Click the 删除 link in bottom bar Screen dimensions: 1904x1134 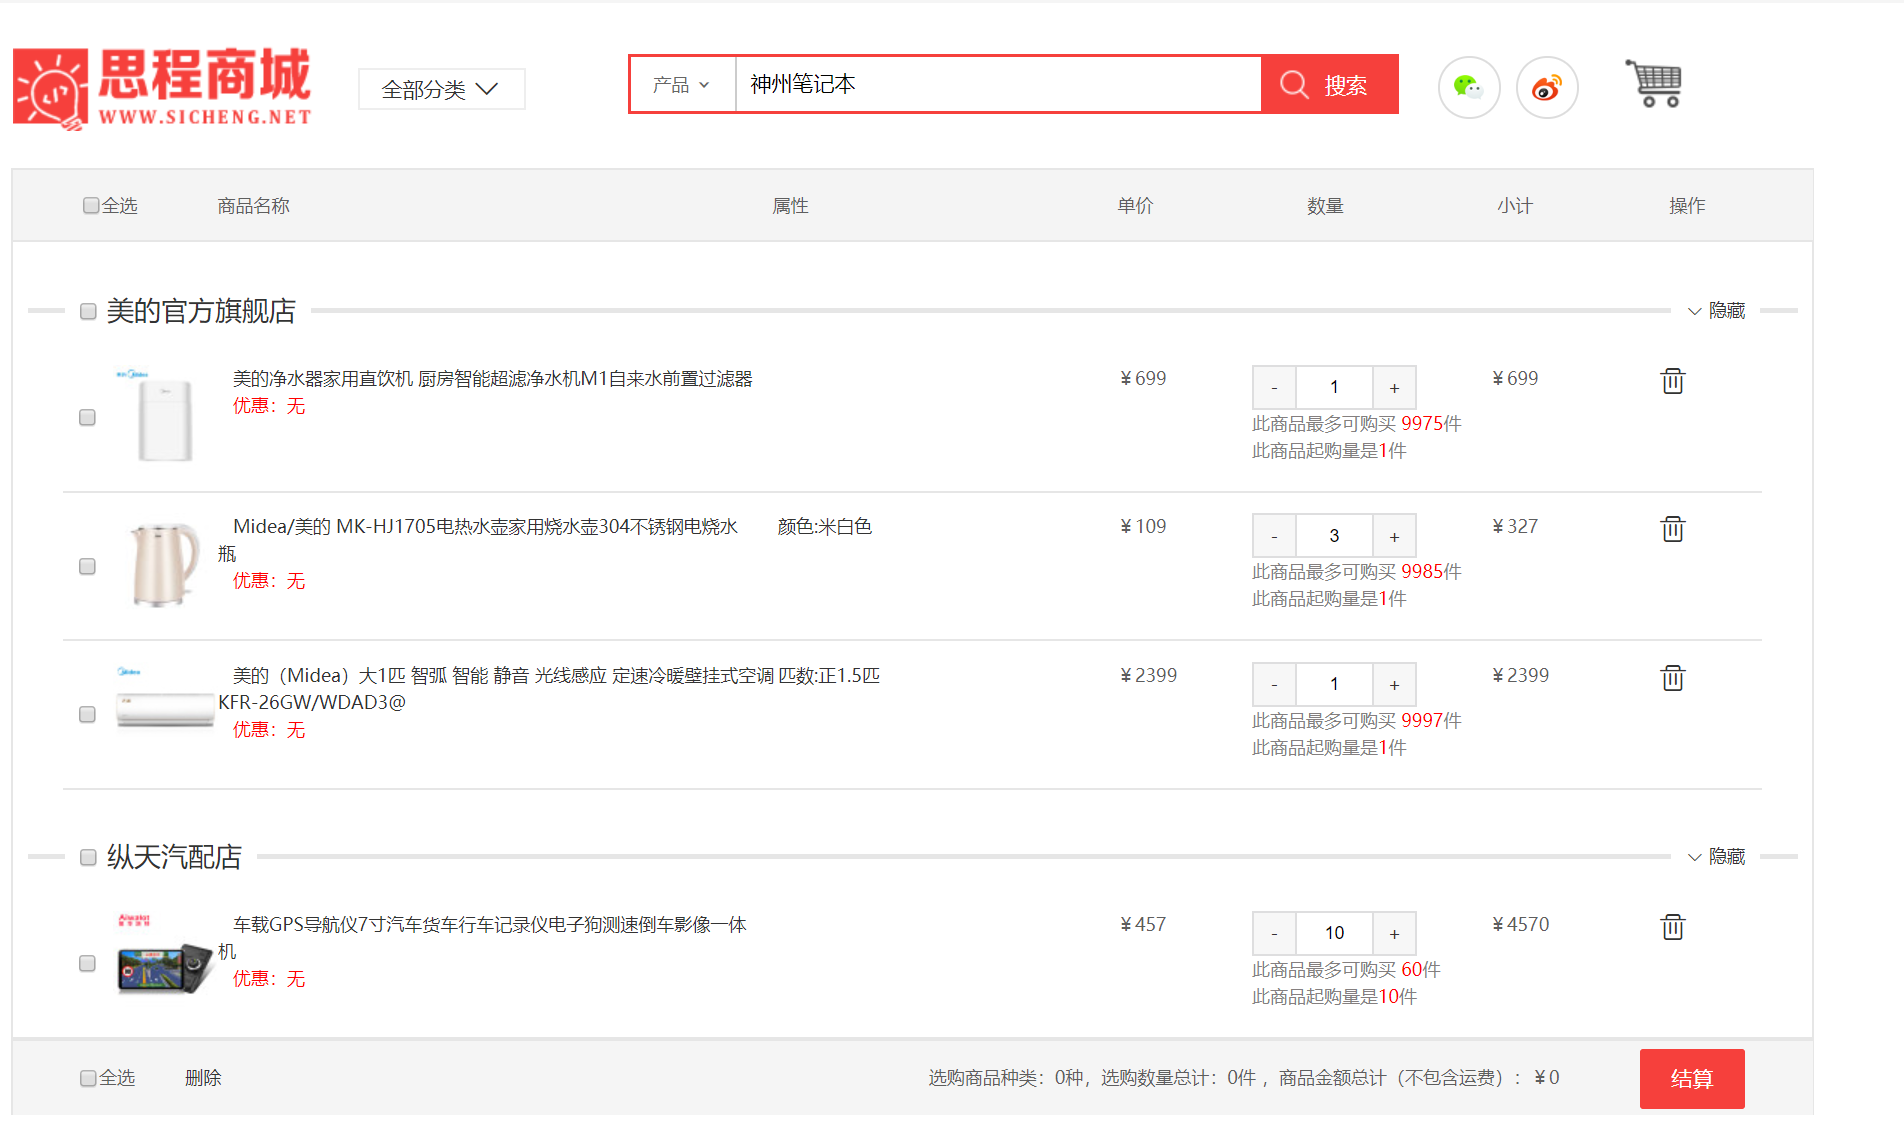point(203,1078)
